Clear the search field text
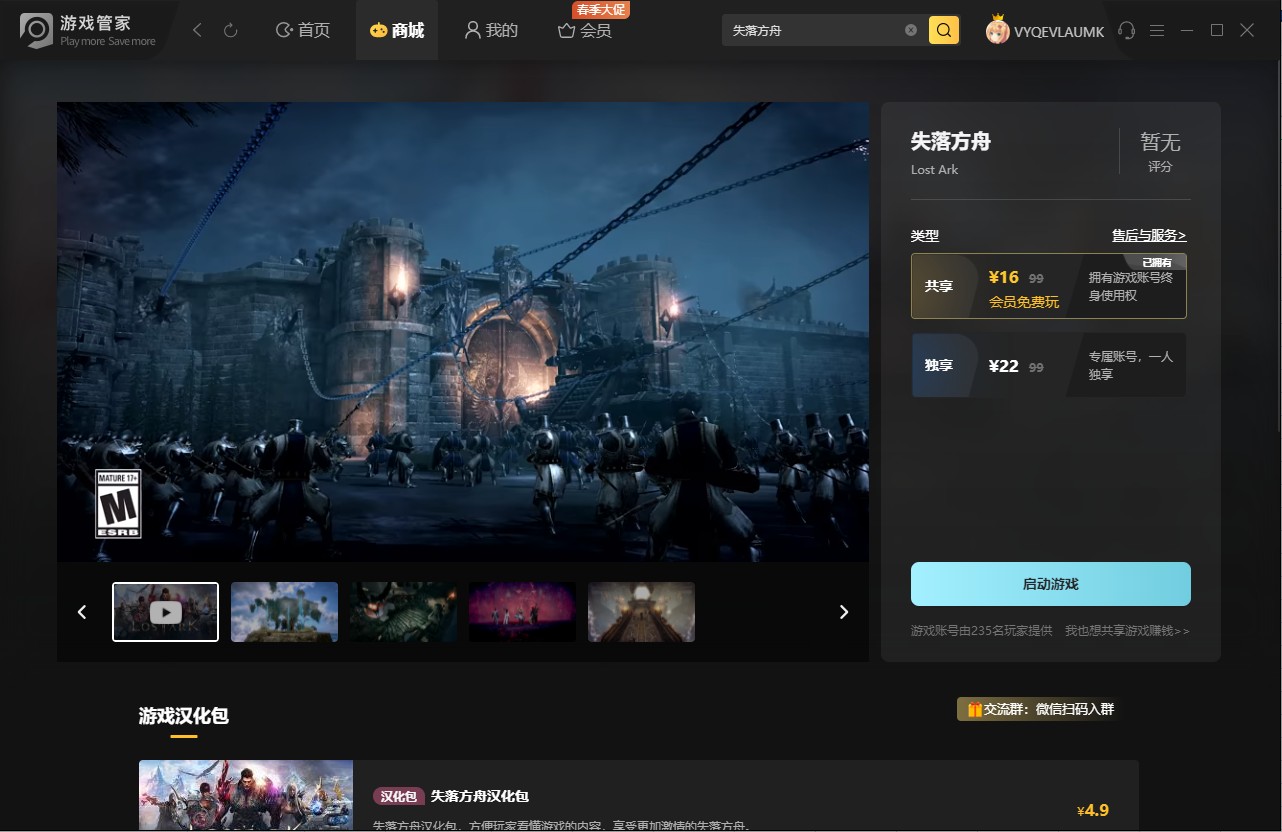The image size is (1282, 832). point(911,30)
